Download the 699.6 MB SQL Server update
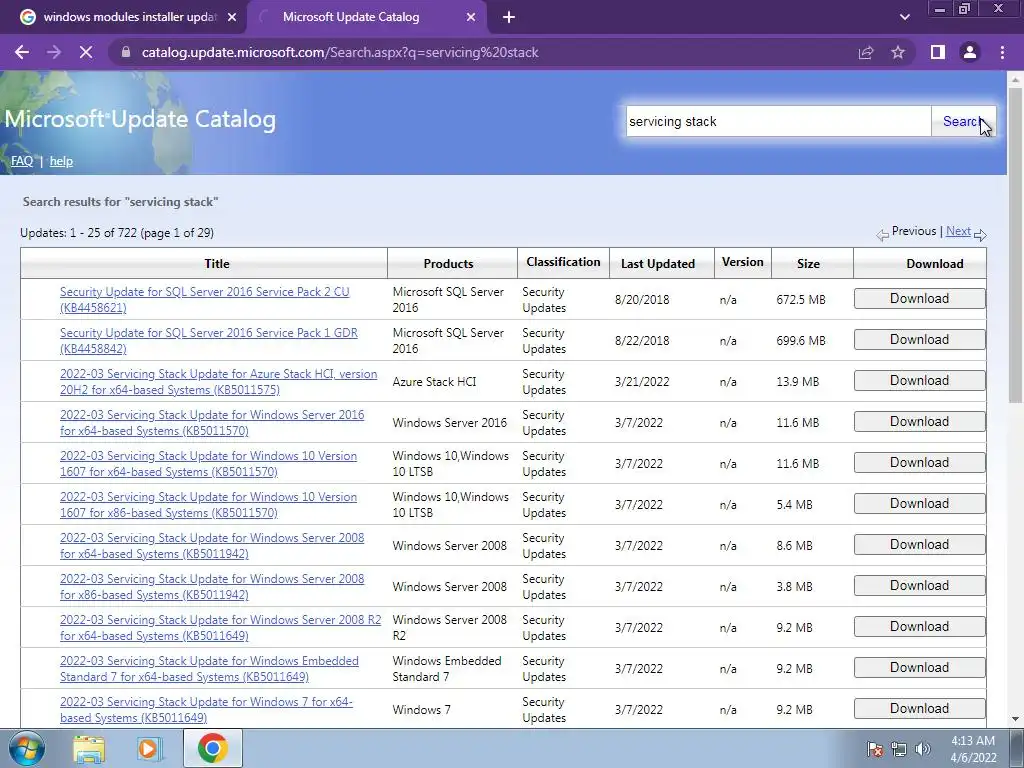Viewport: 1024px width, 768px height. [920, 340]
